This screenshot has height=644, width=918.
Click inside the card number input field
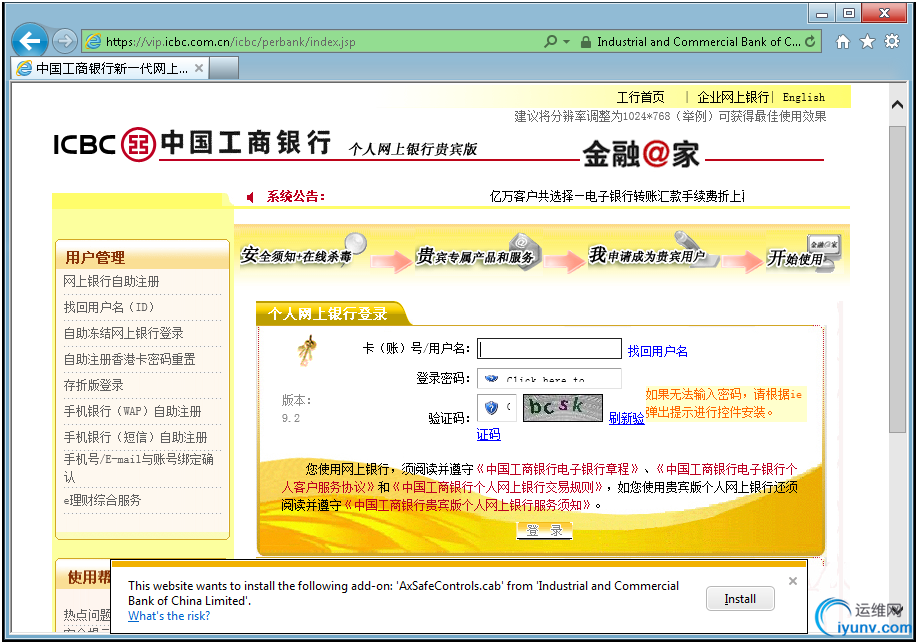pyautogui.click(x=549, y=348)
